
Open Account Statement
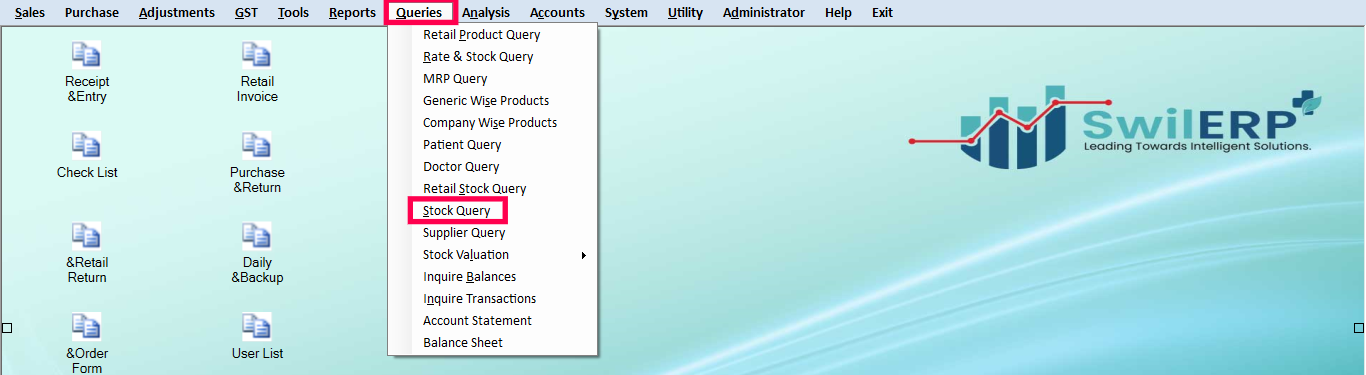pyautogui.click(x=492, y=321)
